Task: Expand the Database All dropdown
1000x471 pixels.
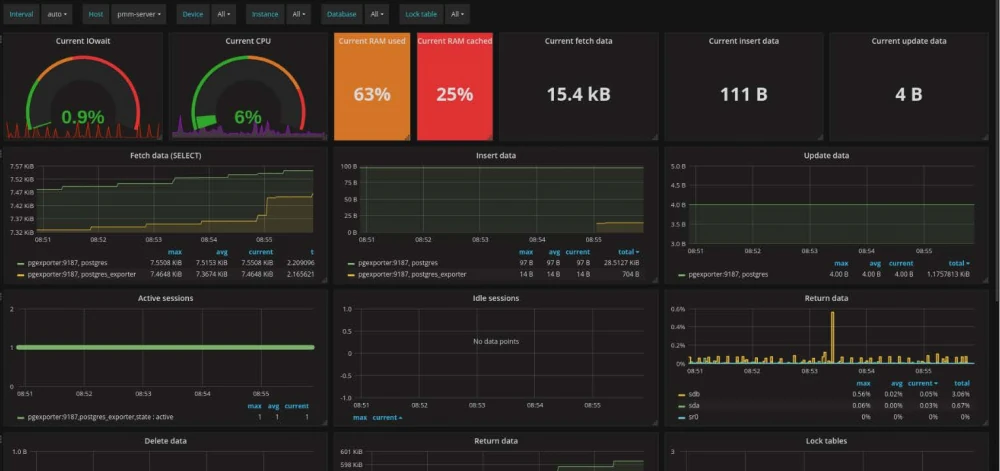Action: [x=377, y=15]
